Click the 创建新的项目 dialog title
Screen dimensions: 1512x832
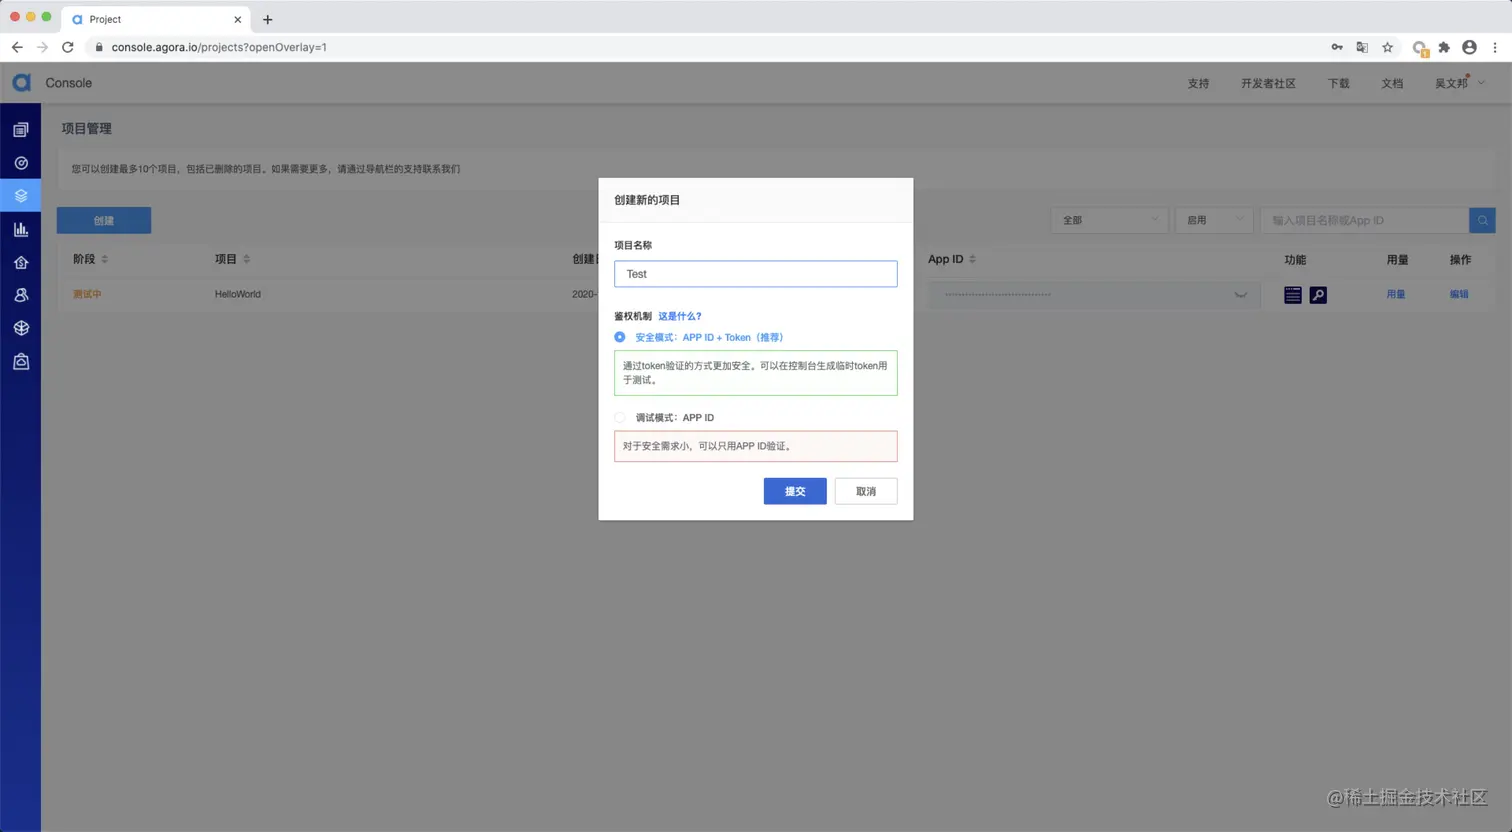[x=647, y=200]
